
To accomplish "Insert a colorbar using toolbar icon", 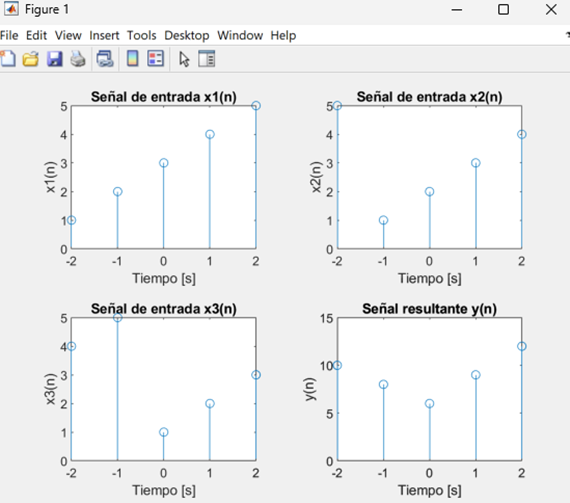I will (133, 59).
